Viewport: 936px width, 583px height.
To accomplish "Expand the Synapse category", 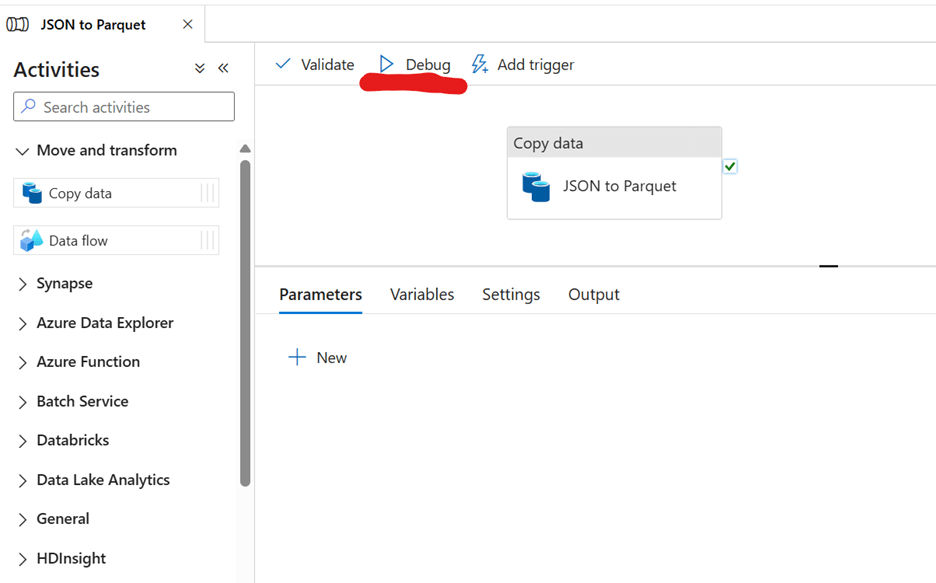I will [22, 284].
